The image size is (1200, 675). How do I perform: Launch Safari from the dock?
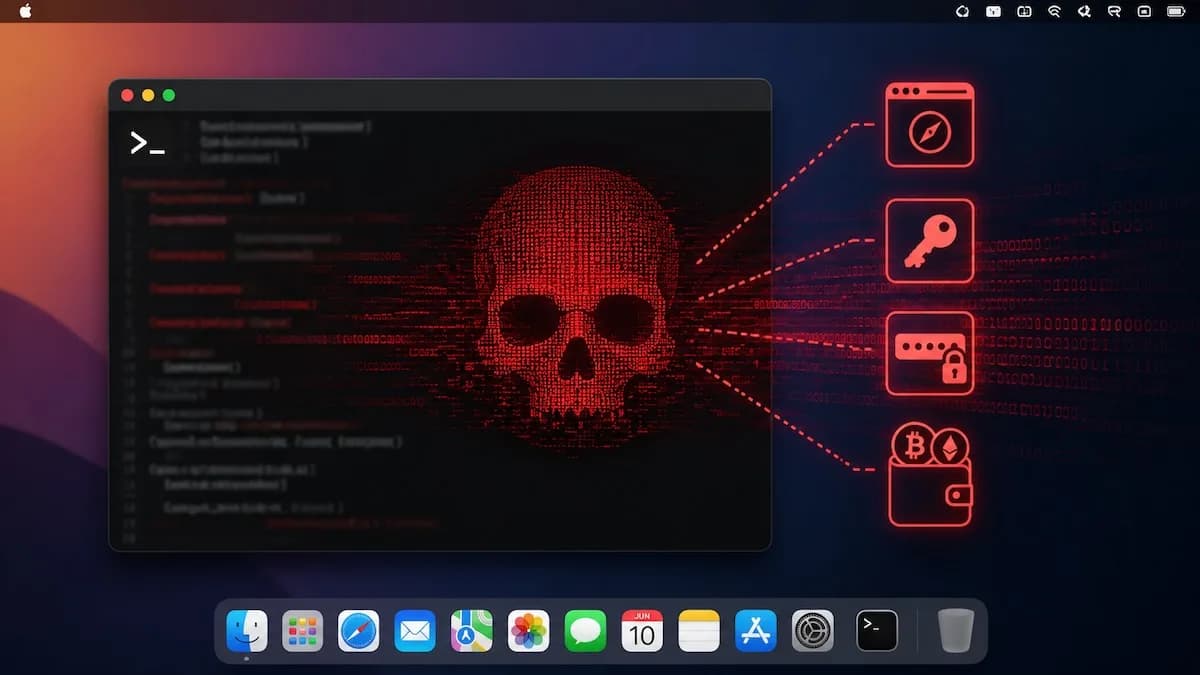(x=359, y=631)
